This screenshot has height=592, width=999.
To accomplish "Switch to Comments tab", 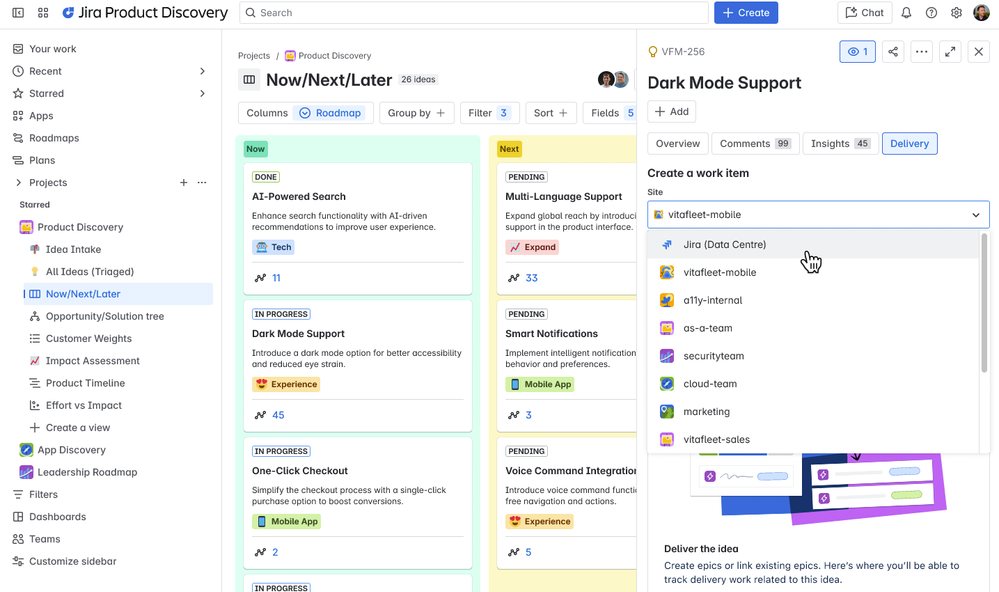I will 754,143.
